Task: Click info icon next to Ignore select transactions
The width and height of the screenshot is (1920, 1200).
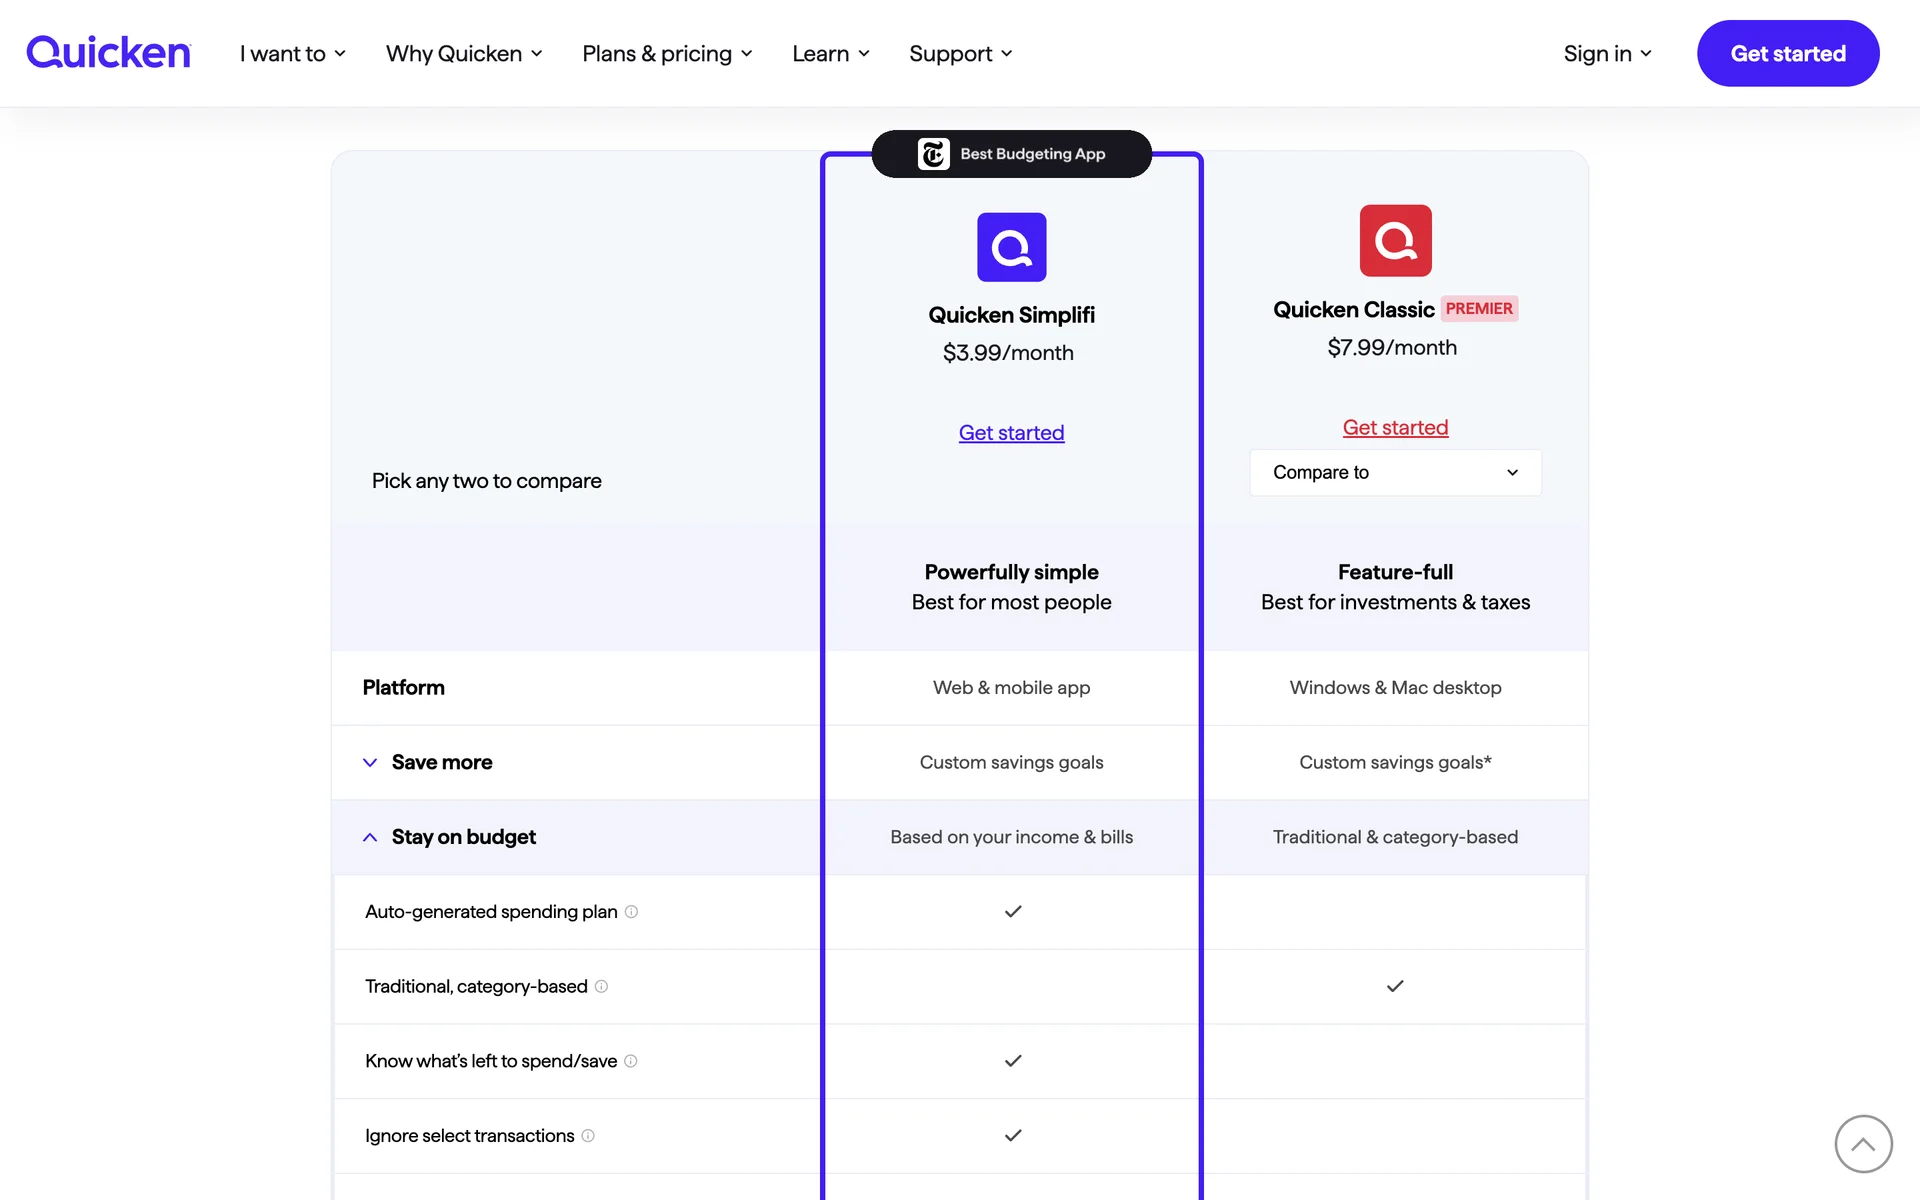Action: point(588,1136)
